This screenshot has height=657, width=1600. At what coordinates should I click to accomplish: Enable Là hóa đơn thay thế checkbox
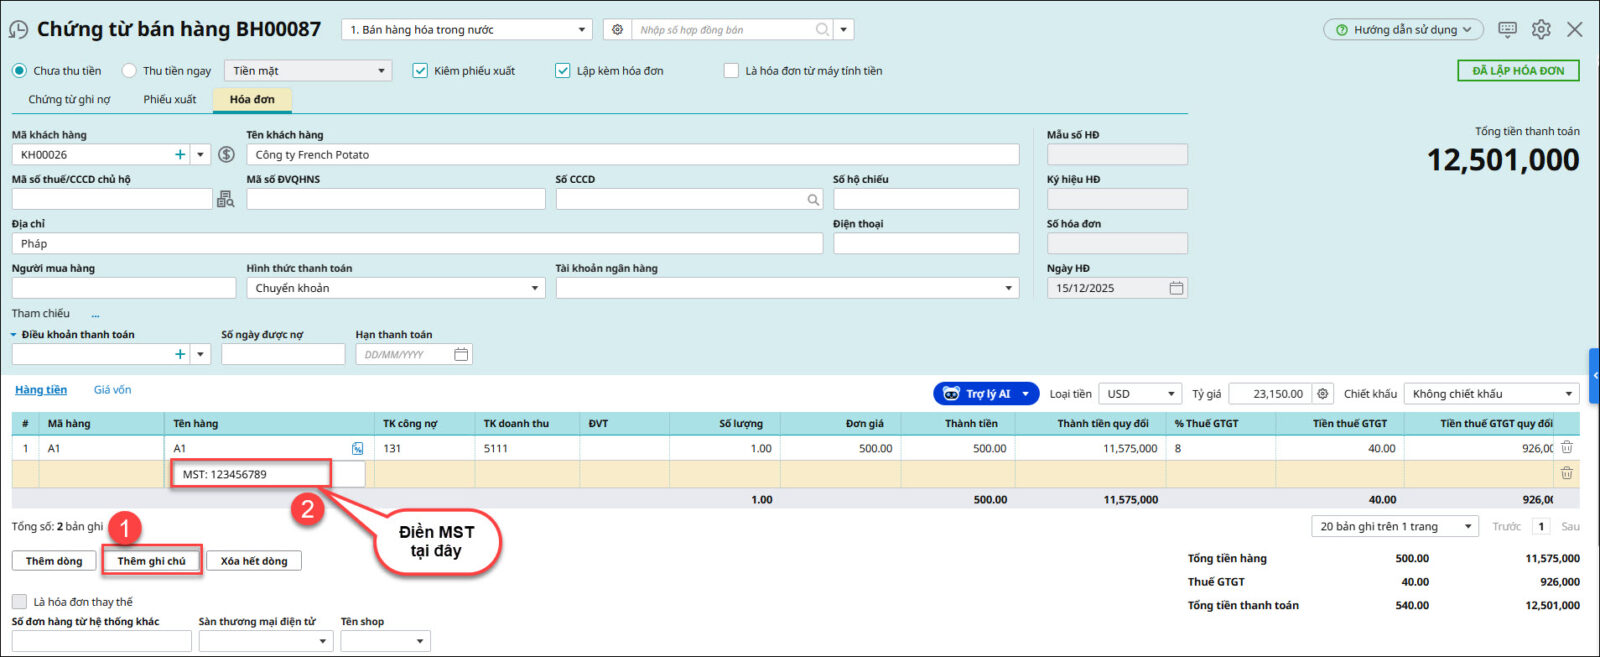[x=19, y=602]
